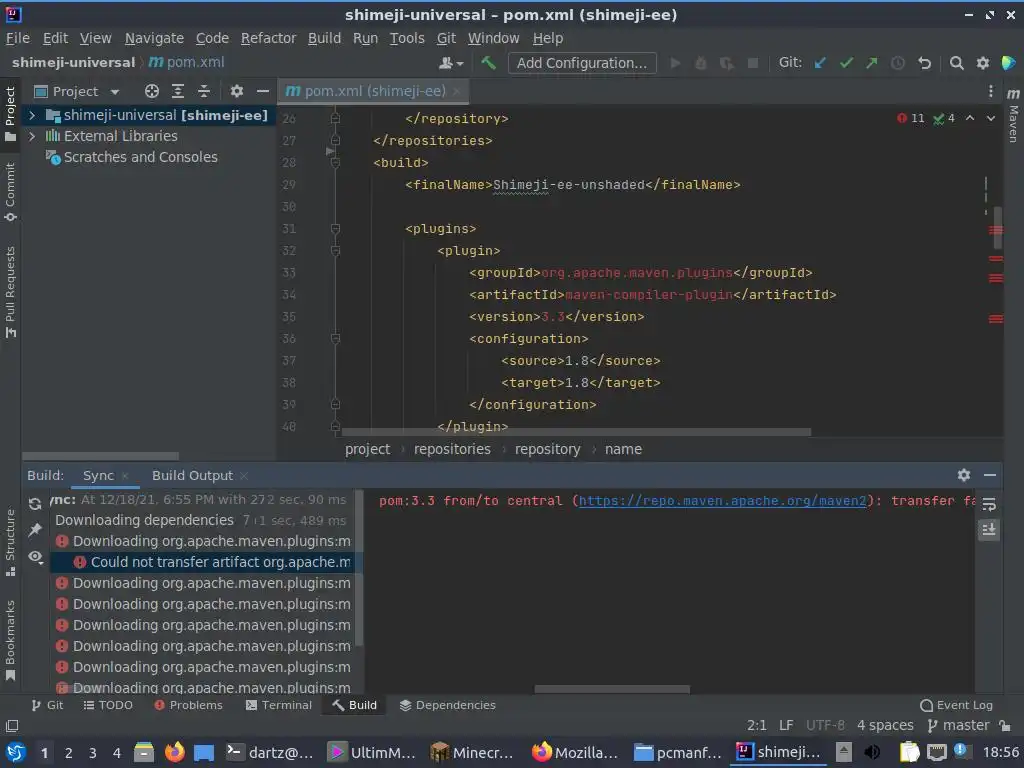Click Select Opened File target icon
The height and width of the screenshot is (768, 1024).
[152, 91]
